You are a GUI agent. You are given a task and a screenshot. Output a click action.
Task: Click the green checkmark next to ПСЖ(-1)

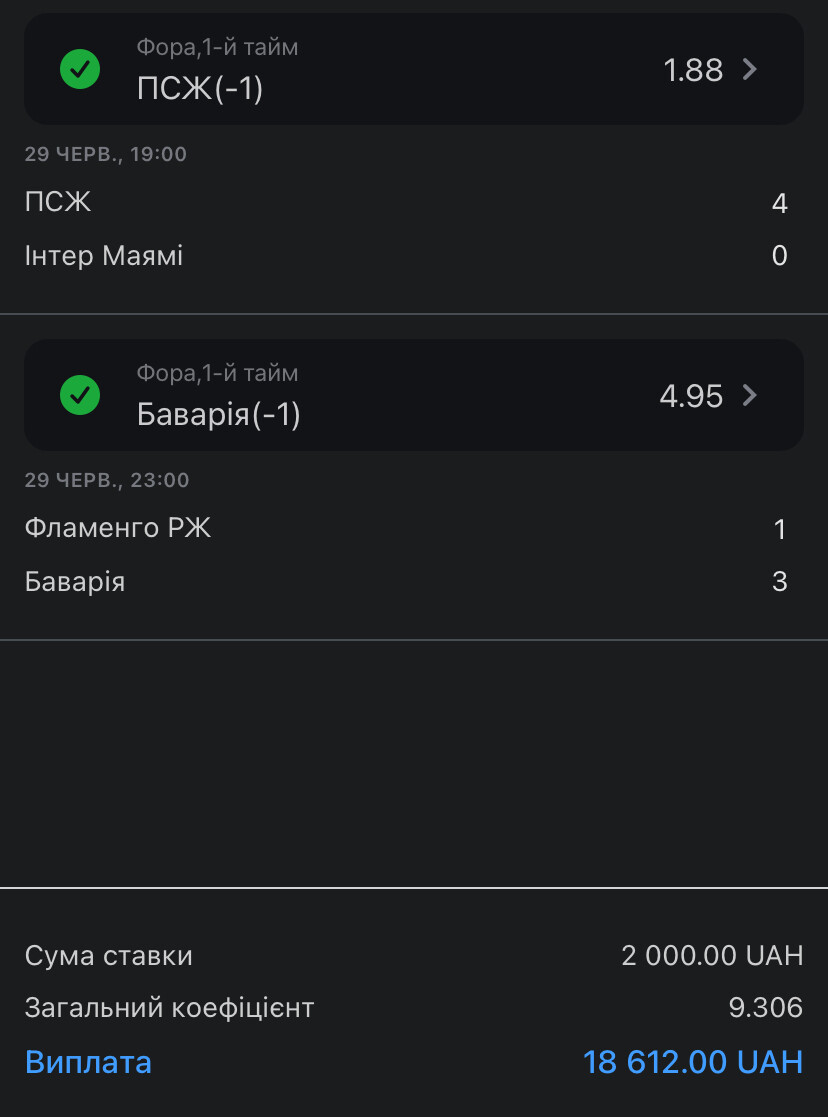tap(80, 69)
